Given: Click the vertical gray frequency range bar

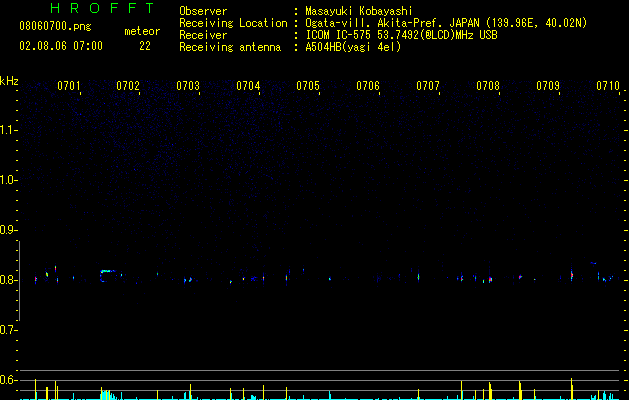Looking at the screenshot, I should (x=19, y=281).
